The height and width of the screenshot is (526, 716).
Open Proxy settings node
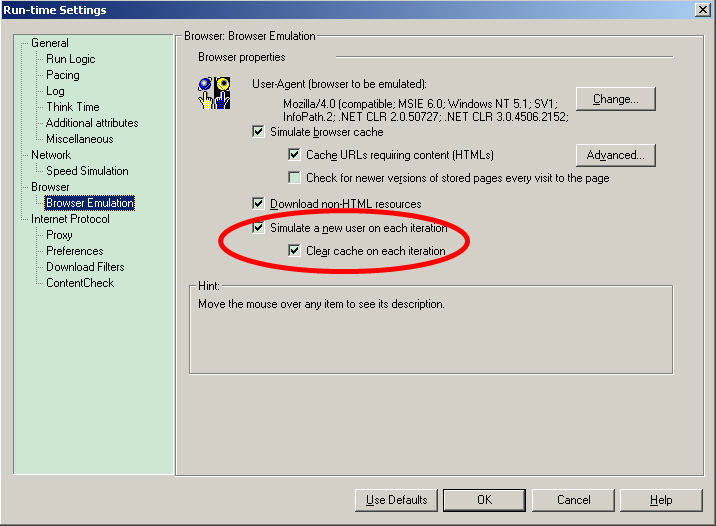[59, 235]
